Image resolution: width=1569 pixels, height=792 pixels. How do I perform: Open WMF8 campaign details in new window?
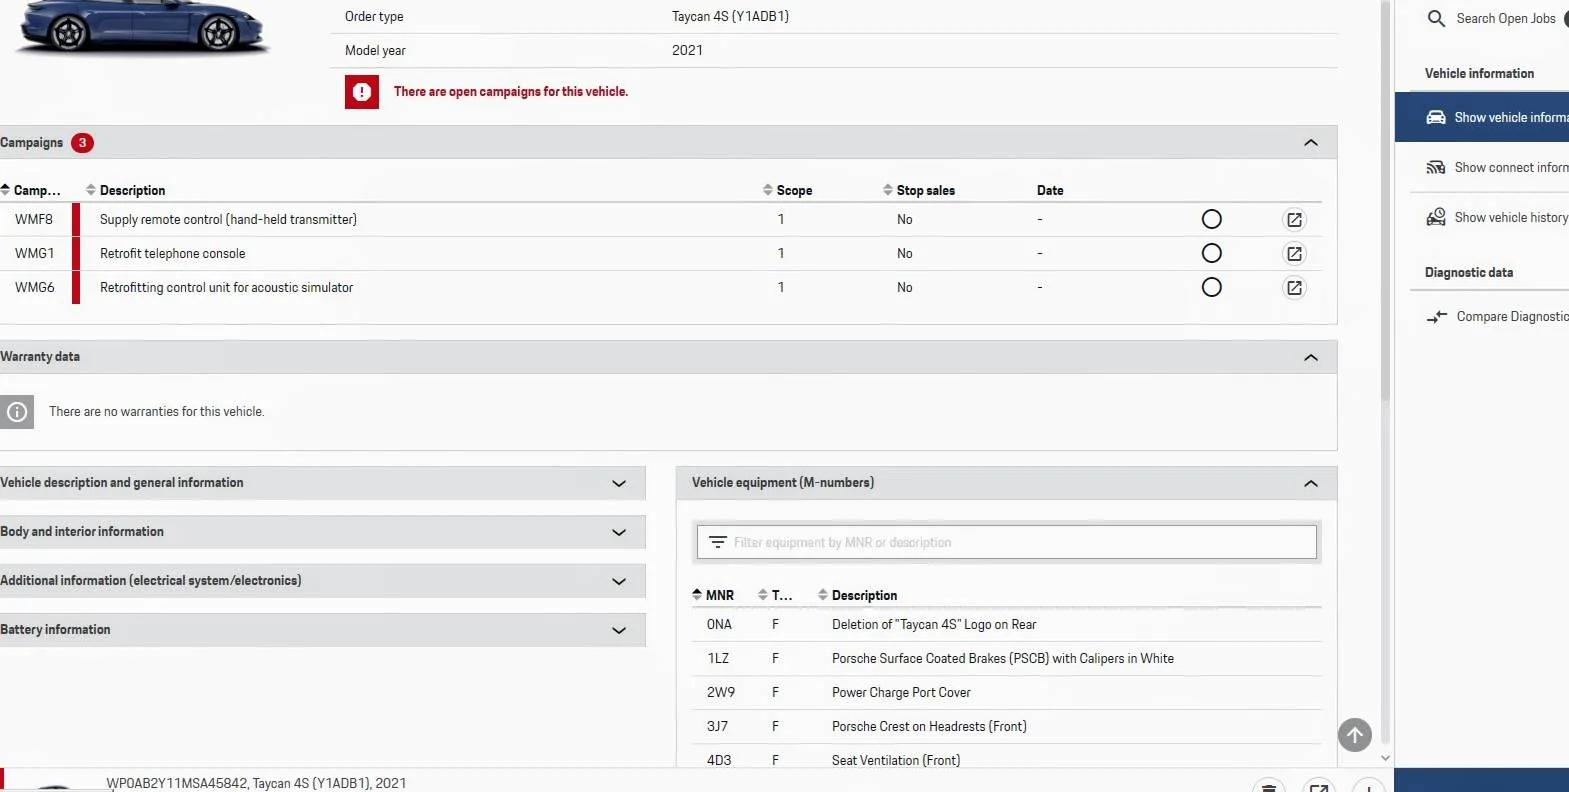tap(1294, 220)
